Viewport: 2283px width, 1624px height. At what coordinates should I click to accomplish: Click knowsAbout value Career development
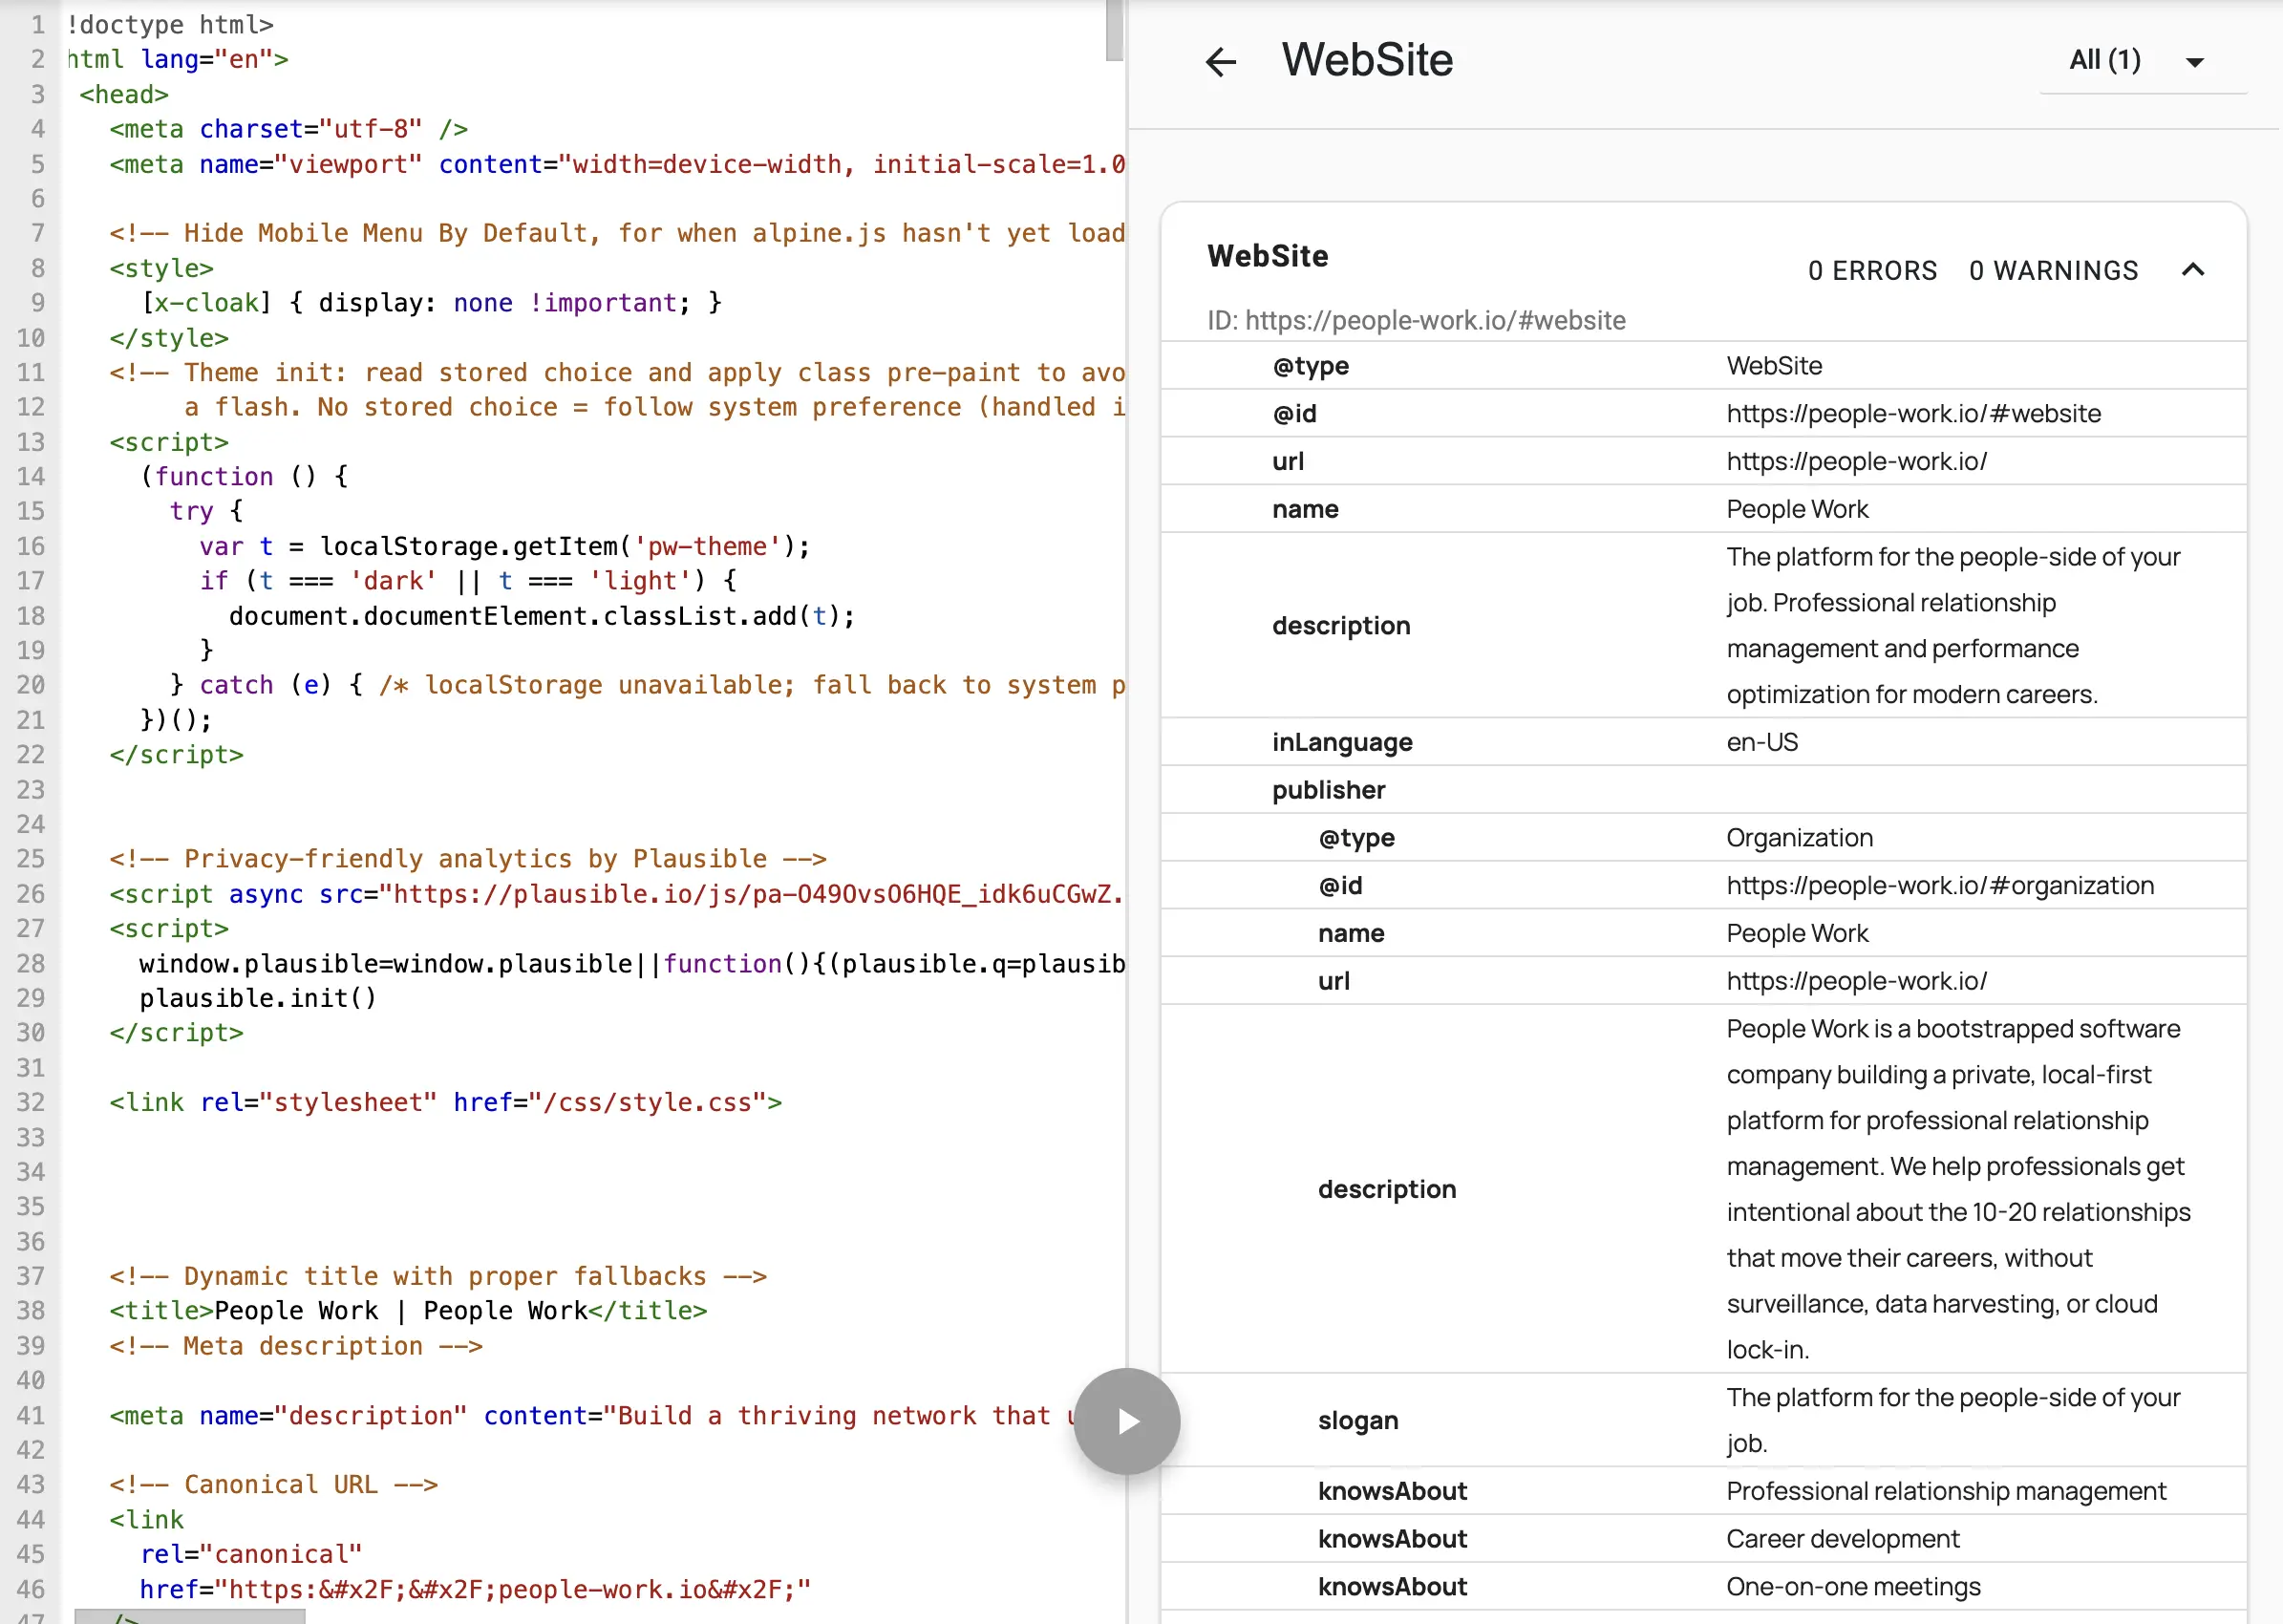tap(1843, 1539)
